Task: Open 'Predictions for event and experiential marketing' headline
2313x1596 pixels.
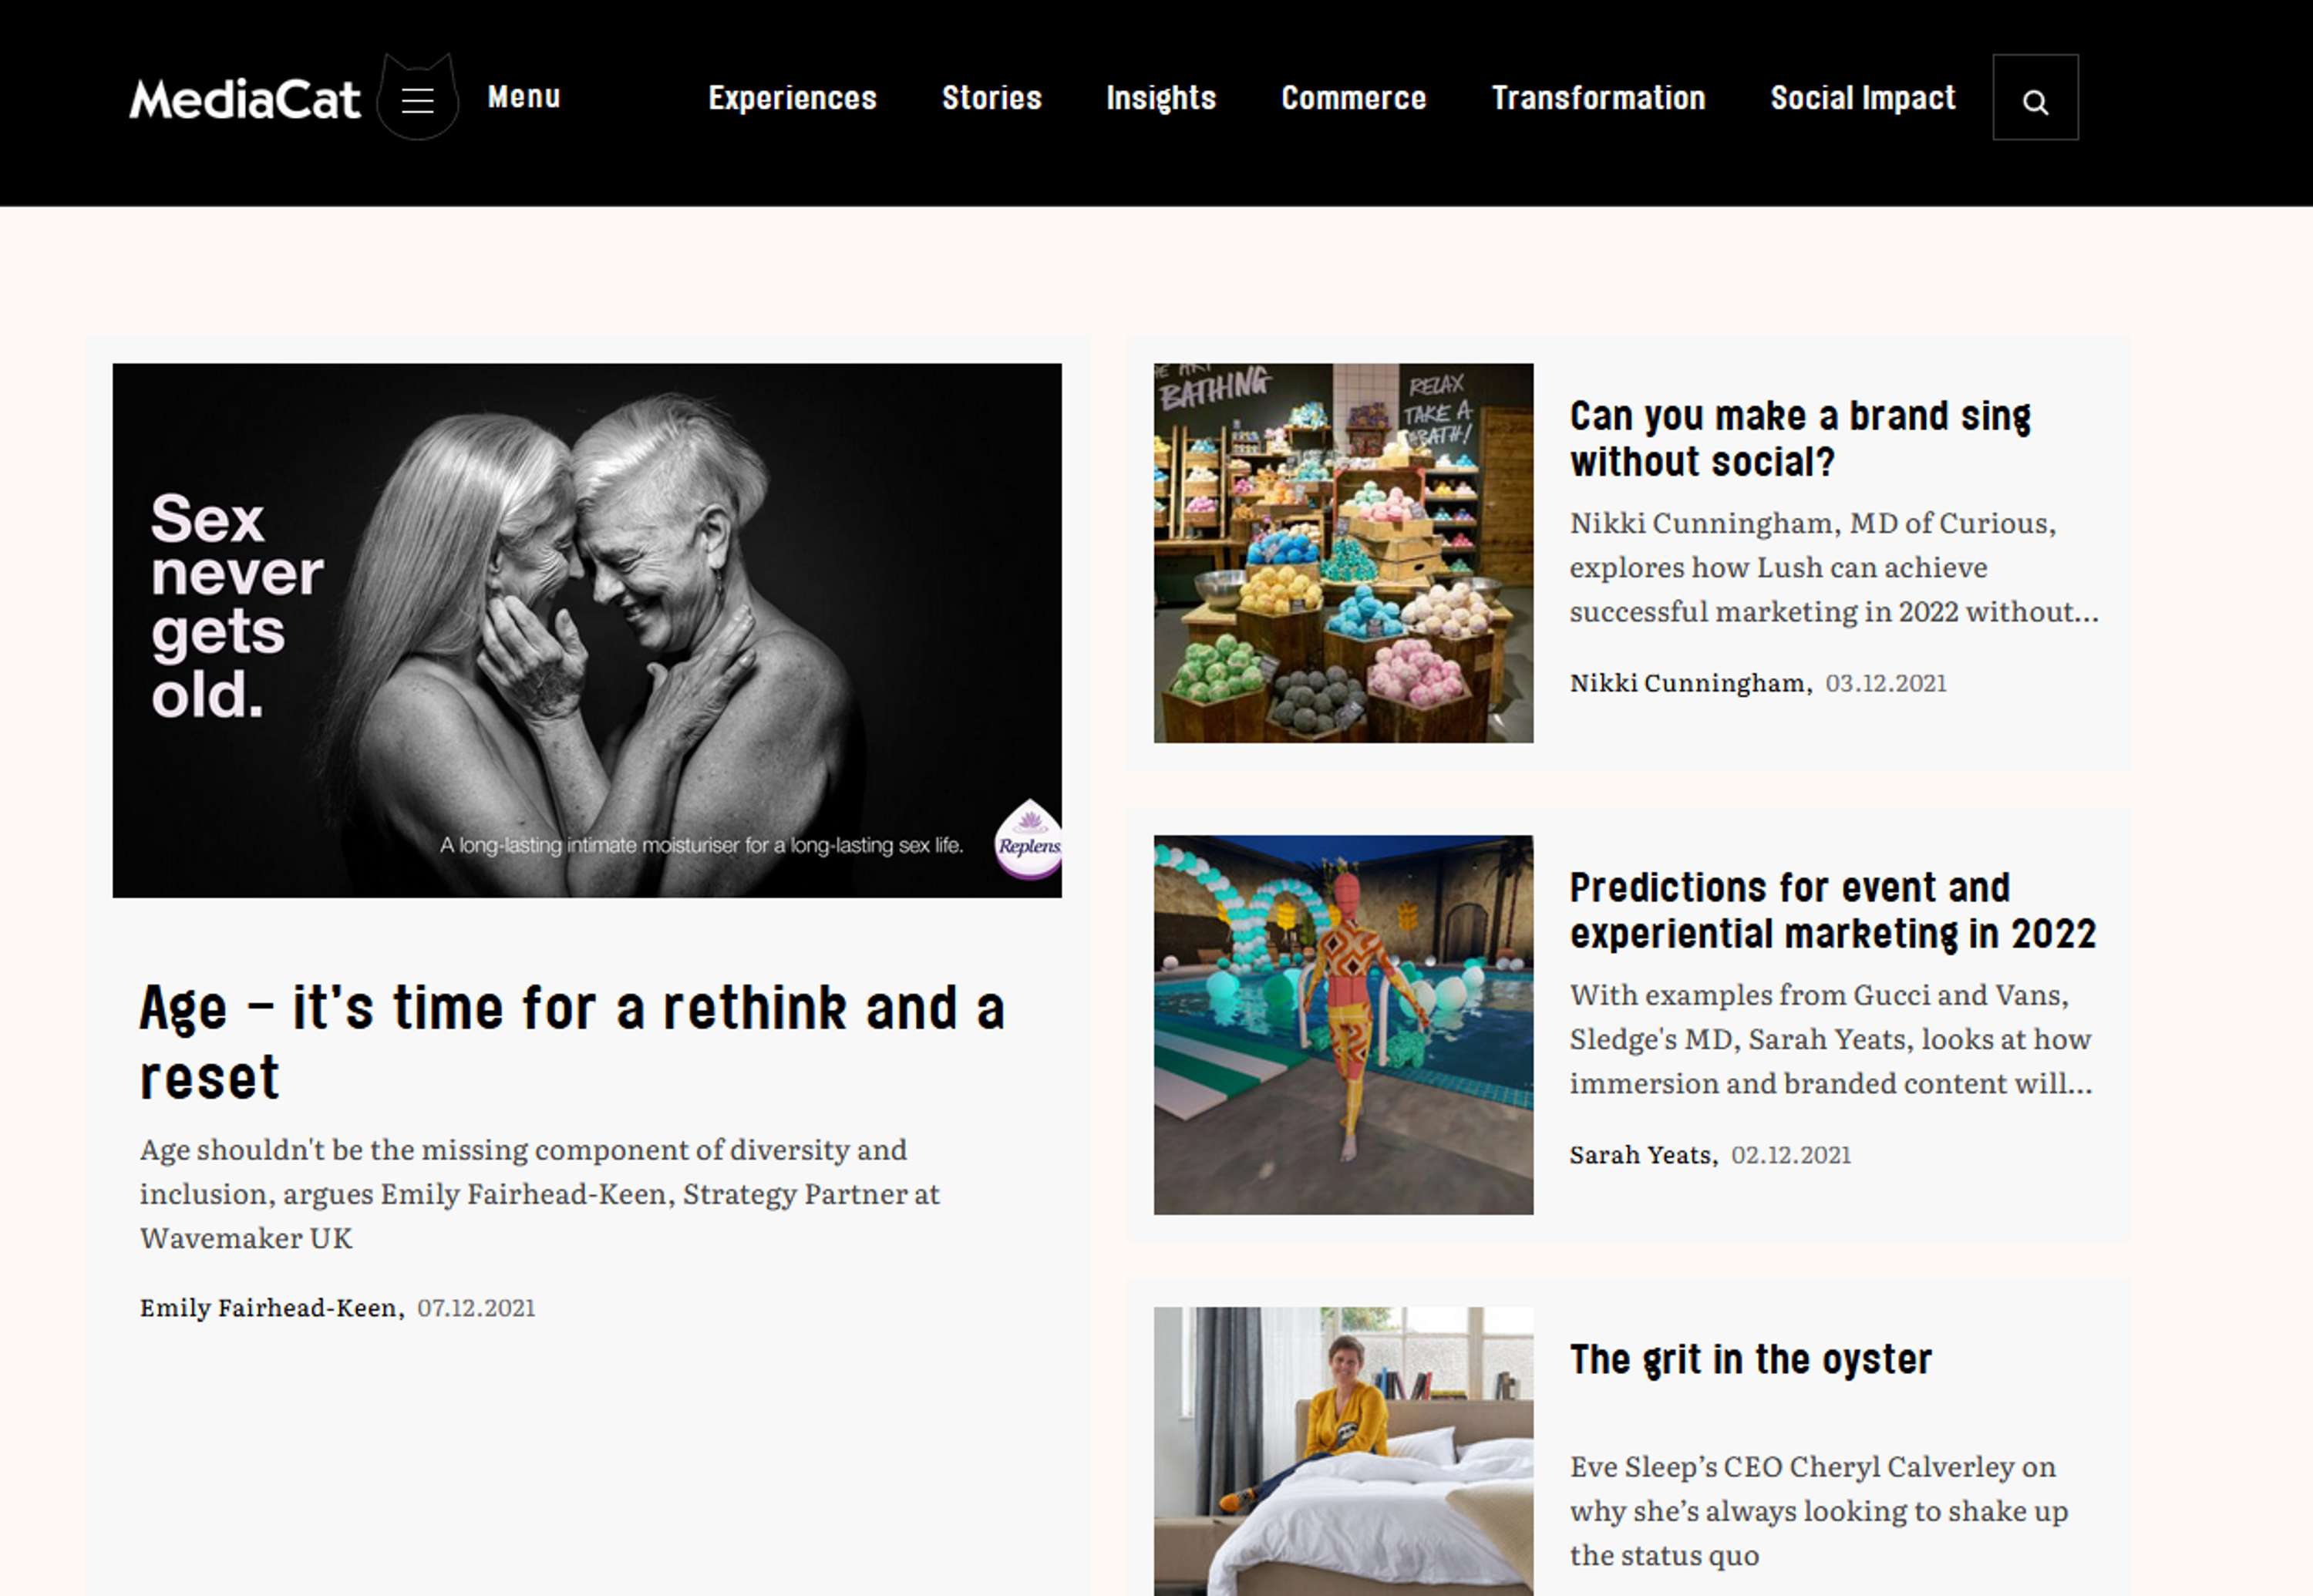Action: 1832,910
